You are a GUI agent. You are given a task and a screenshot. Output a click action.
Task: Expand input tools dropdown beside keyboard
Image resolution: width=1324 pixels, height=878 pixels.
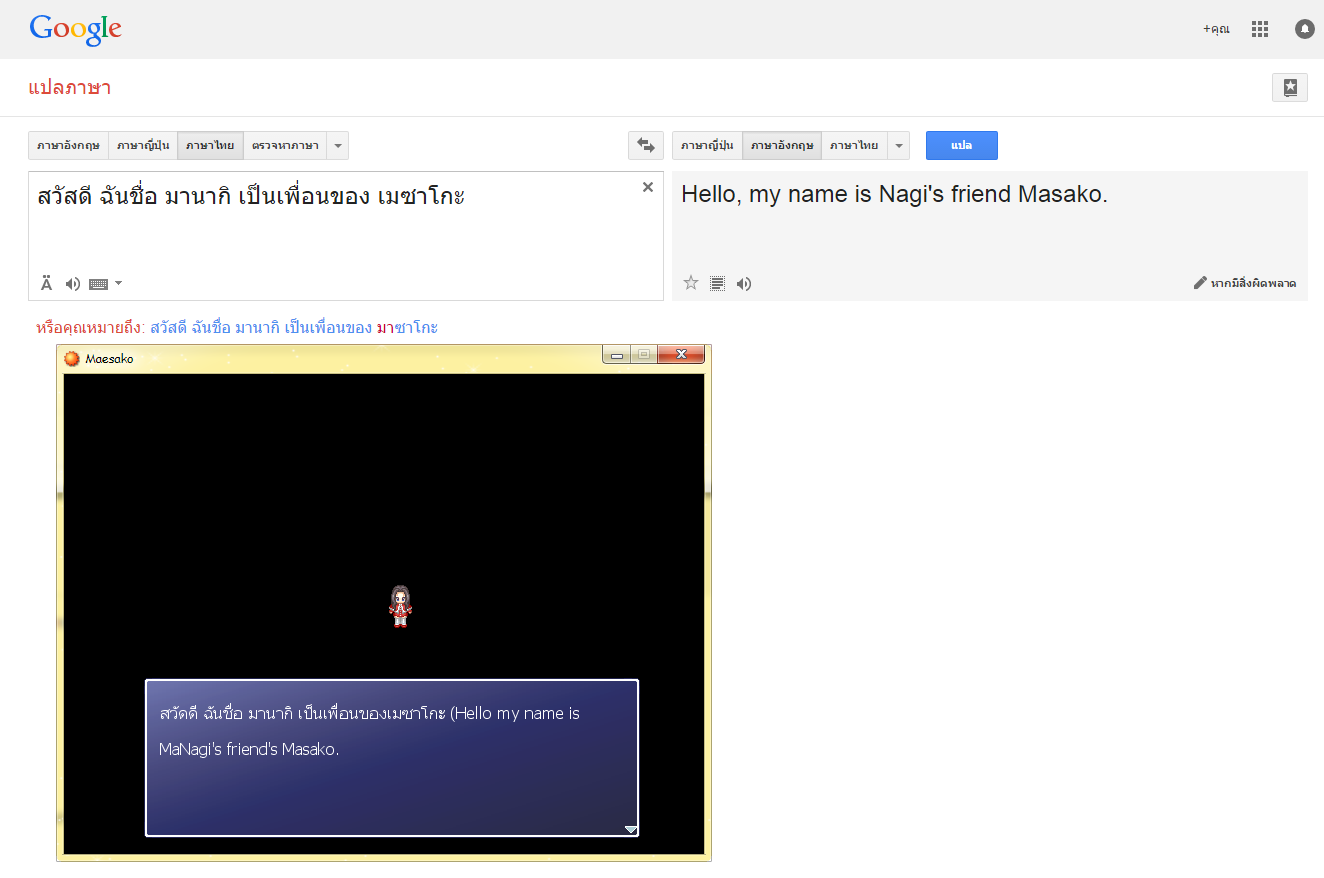(119, 283)
